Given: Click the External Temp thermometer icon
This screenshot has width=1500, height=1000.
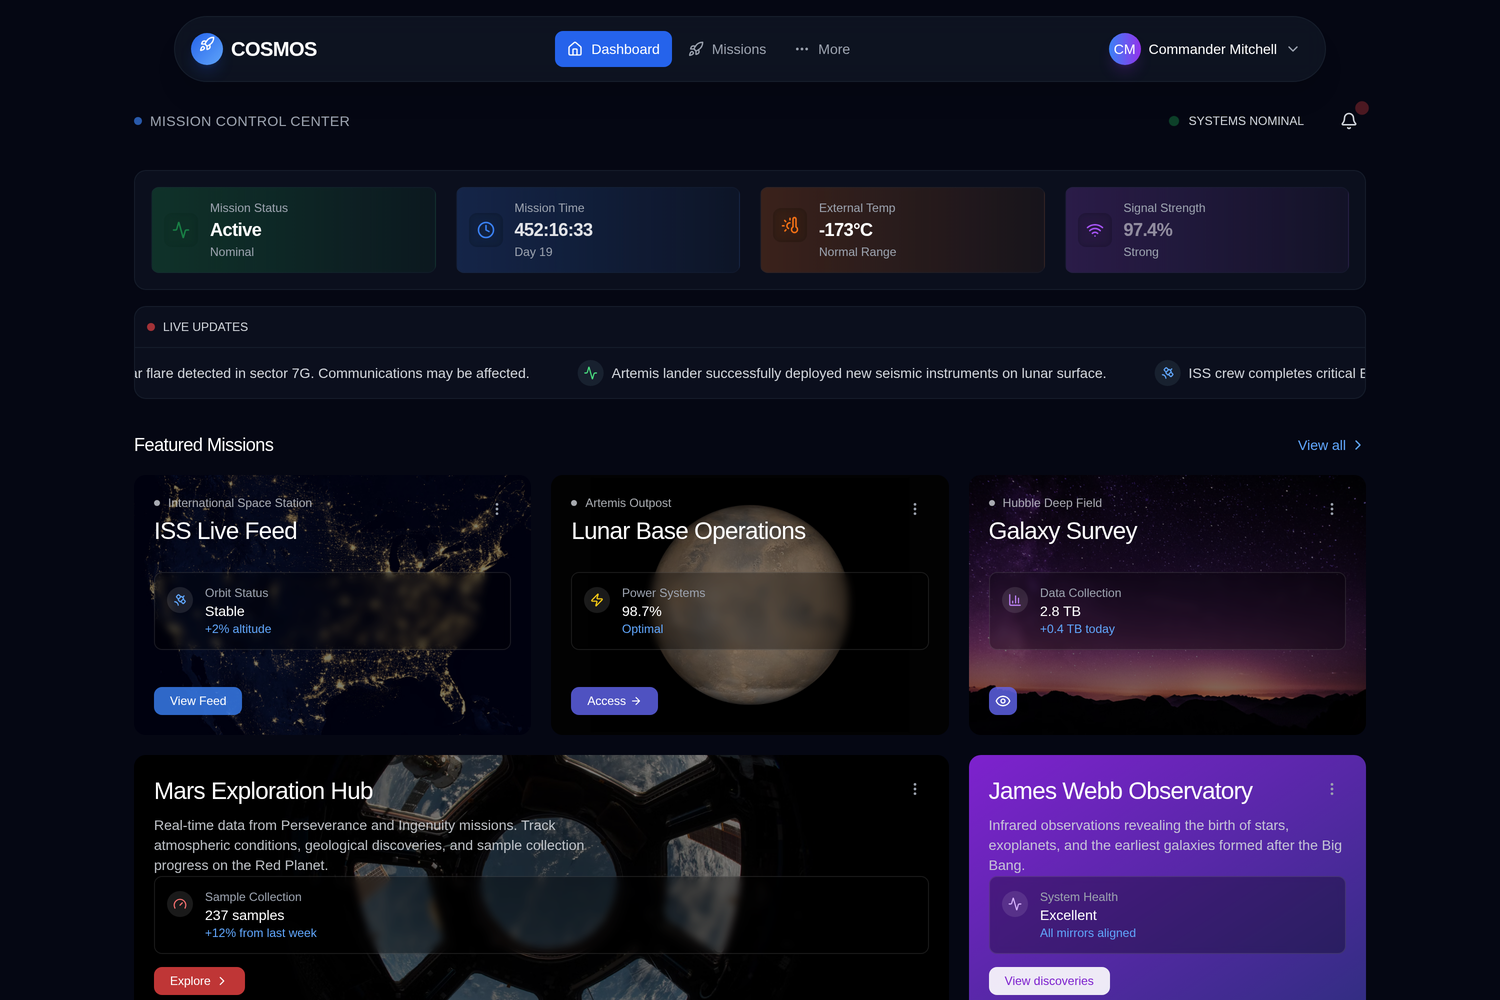Looking at the screenshot, I should coord(790,226).
